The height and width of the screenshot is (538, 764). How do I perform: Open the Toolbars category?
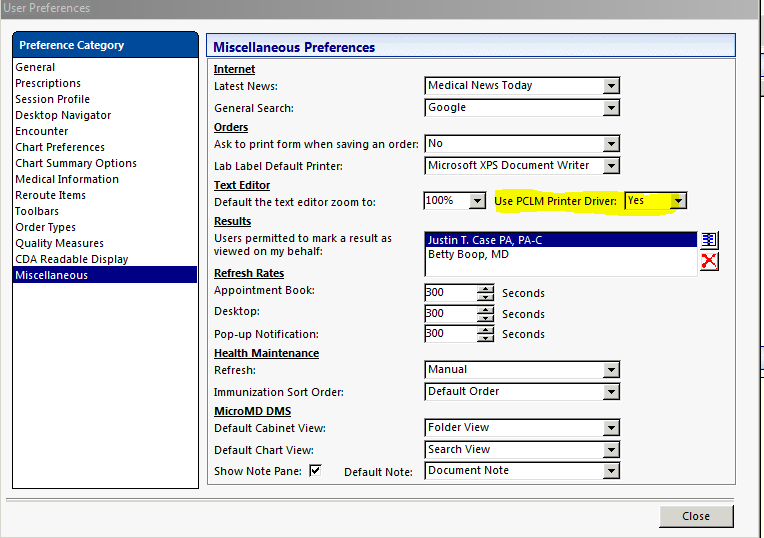pos(37,211)
